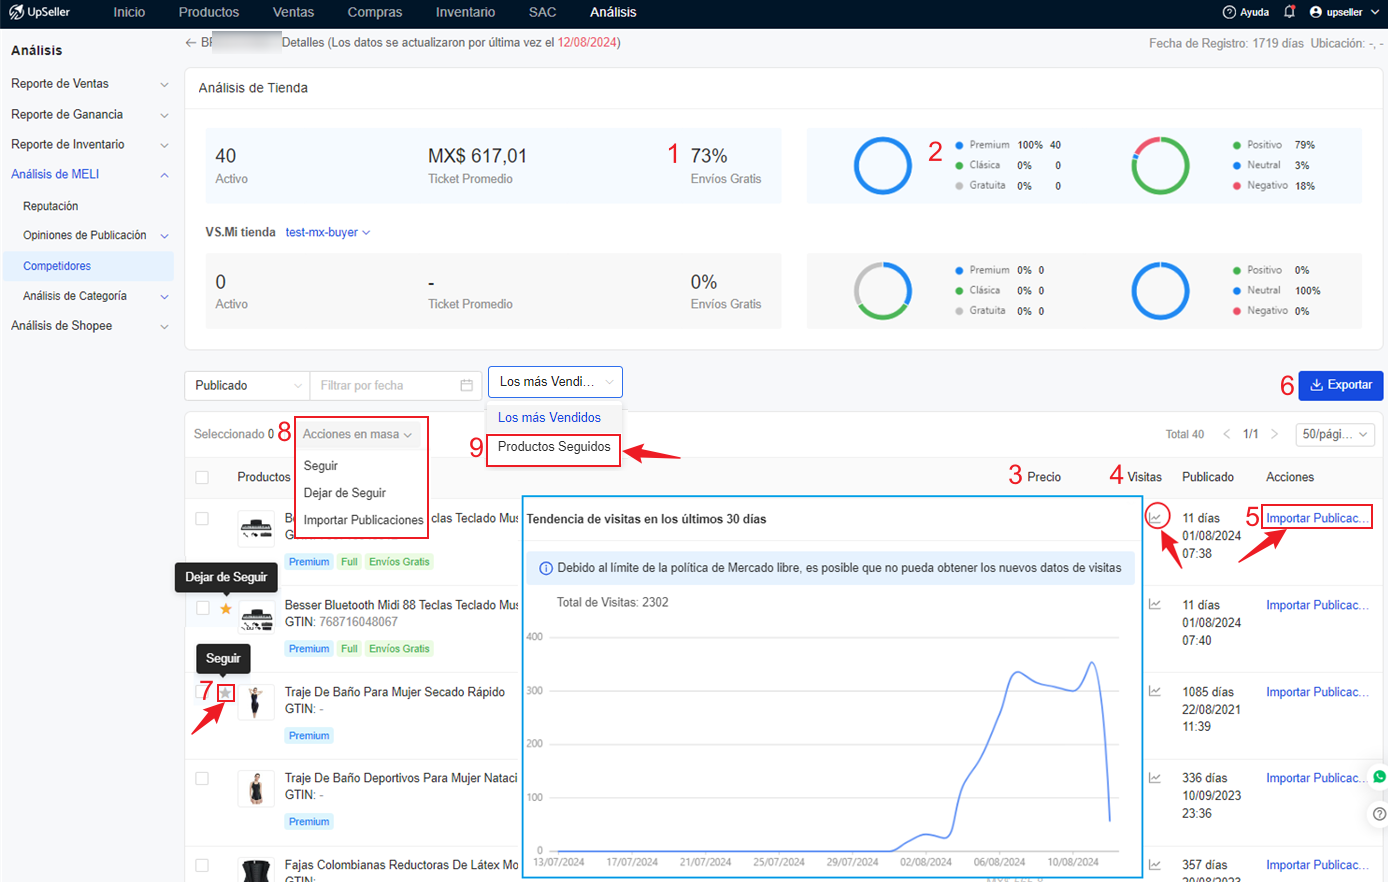Open the 50/página page-size dropdown
The height and width of the screenshot is (882, 1388).
tap(1335, 434)
